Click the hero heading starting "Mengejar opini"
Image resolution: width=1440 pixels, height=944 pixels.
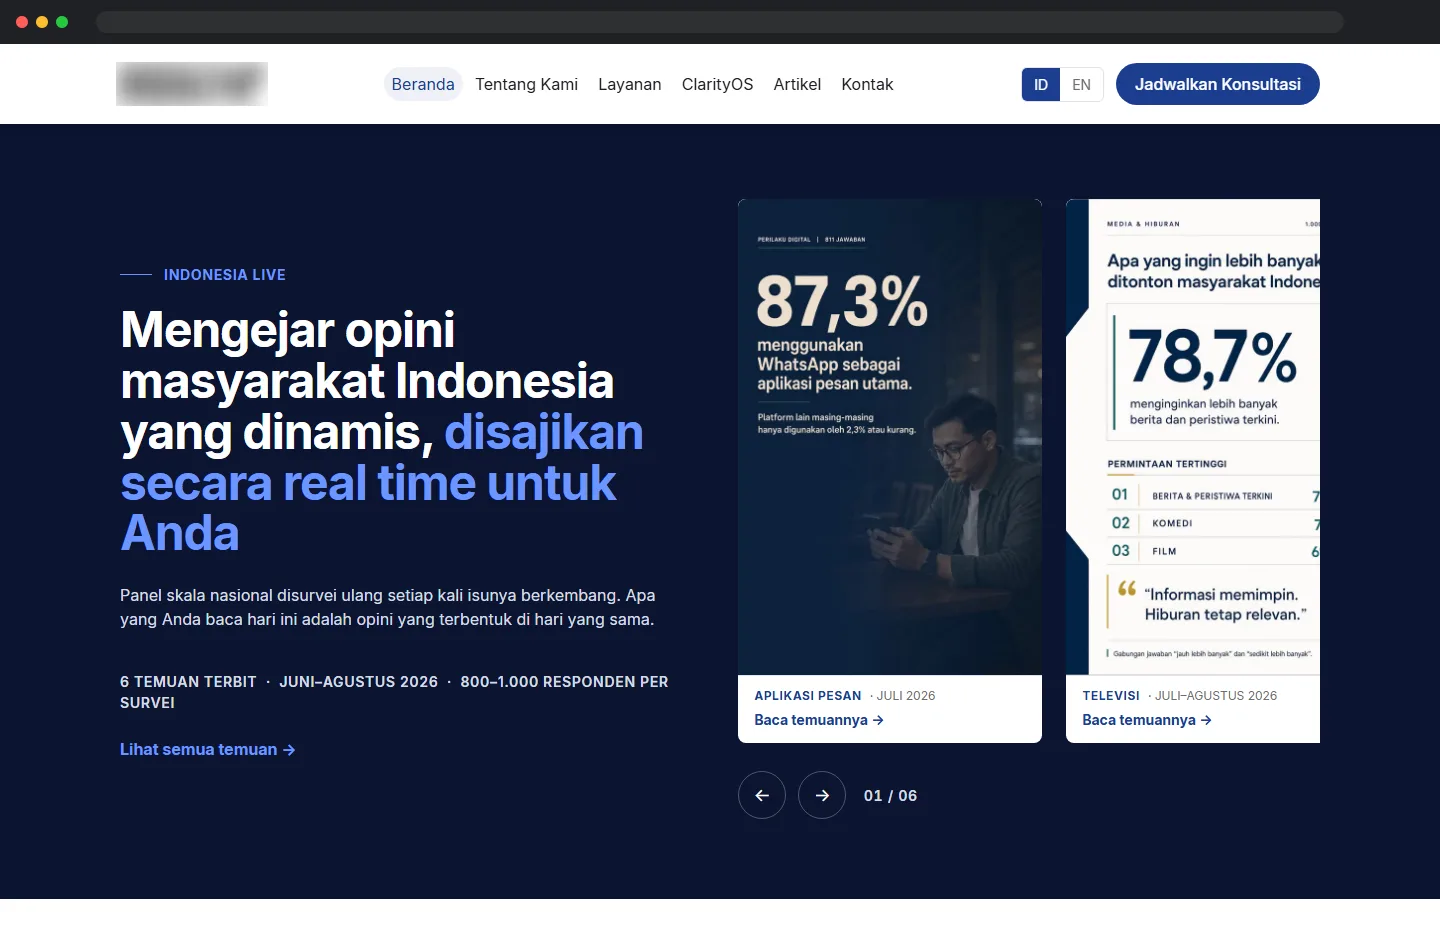point(382,431)
